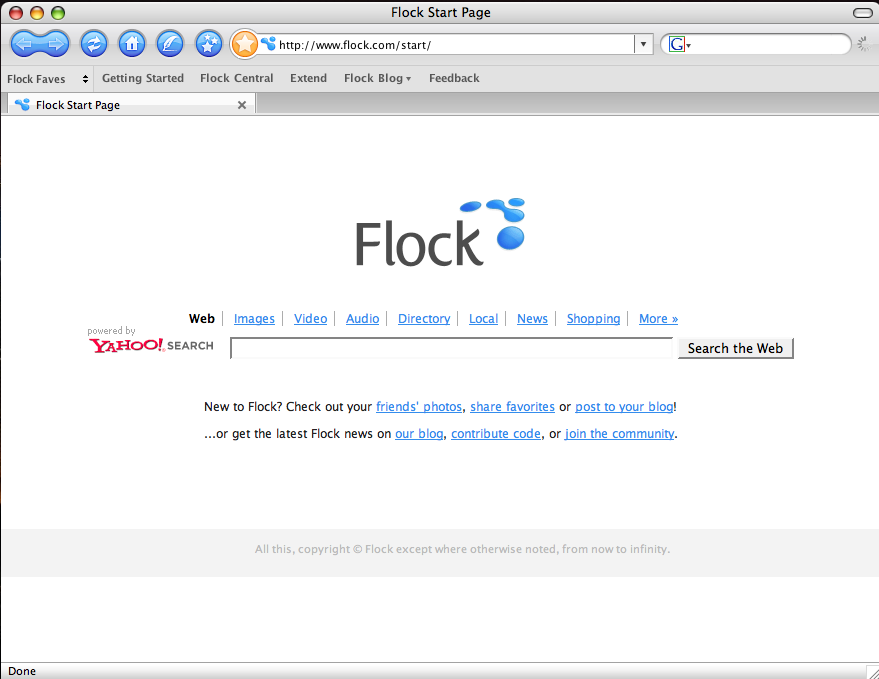
Task: Close the Flock Start Page tab
Action: [242, 105]
